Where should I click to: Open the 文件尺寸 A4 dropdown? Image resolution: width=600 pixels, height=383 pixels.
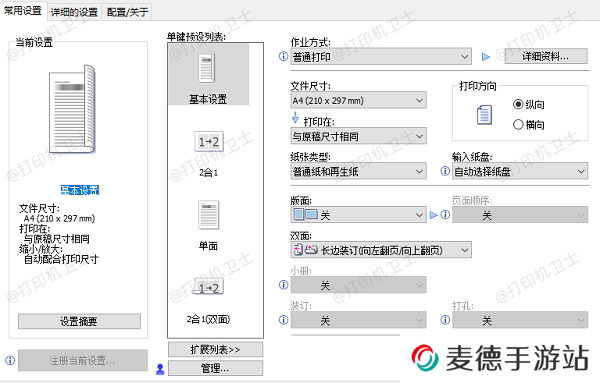359,100
